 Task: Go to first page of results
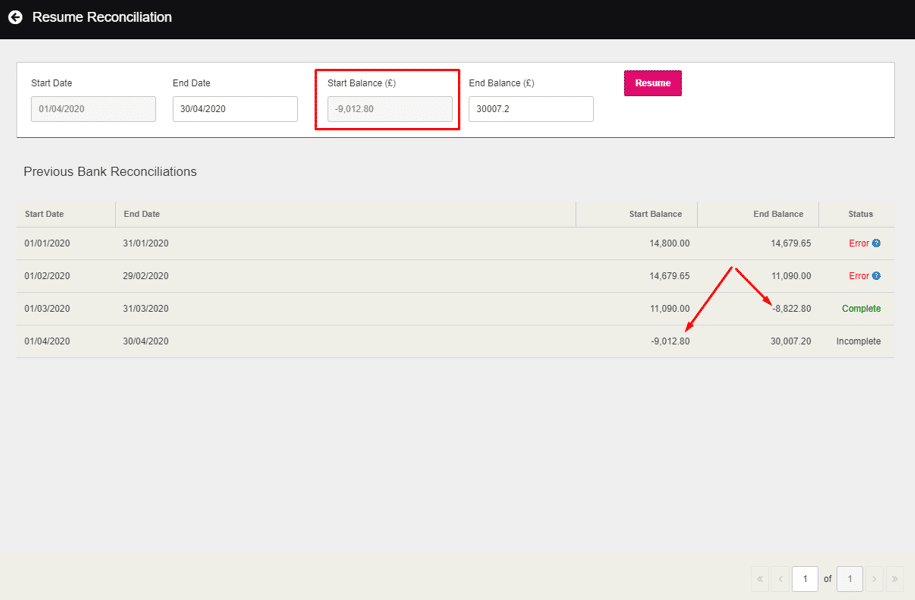tap(760, 579)
